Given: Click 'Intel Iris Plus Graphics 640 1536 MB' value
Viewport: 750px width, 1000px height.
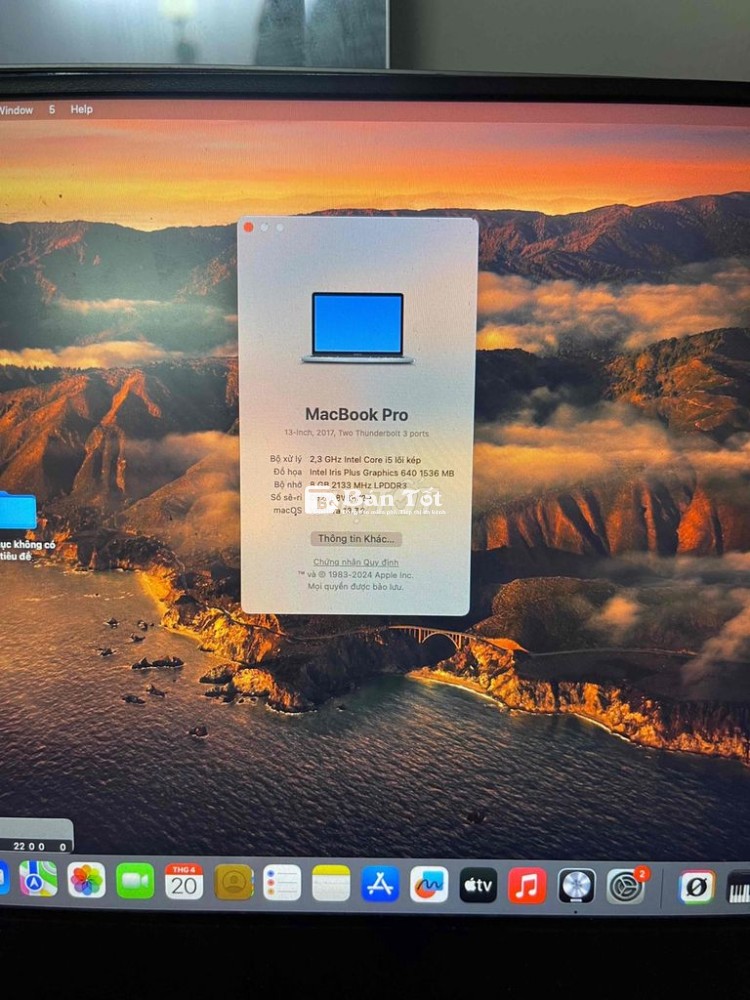Looking at the screenshot, I should click(382, 473).
